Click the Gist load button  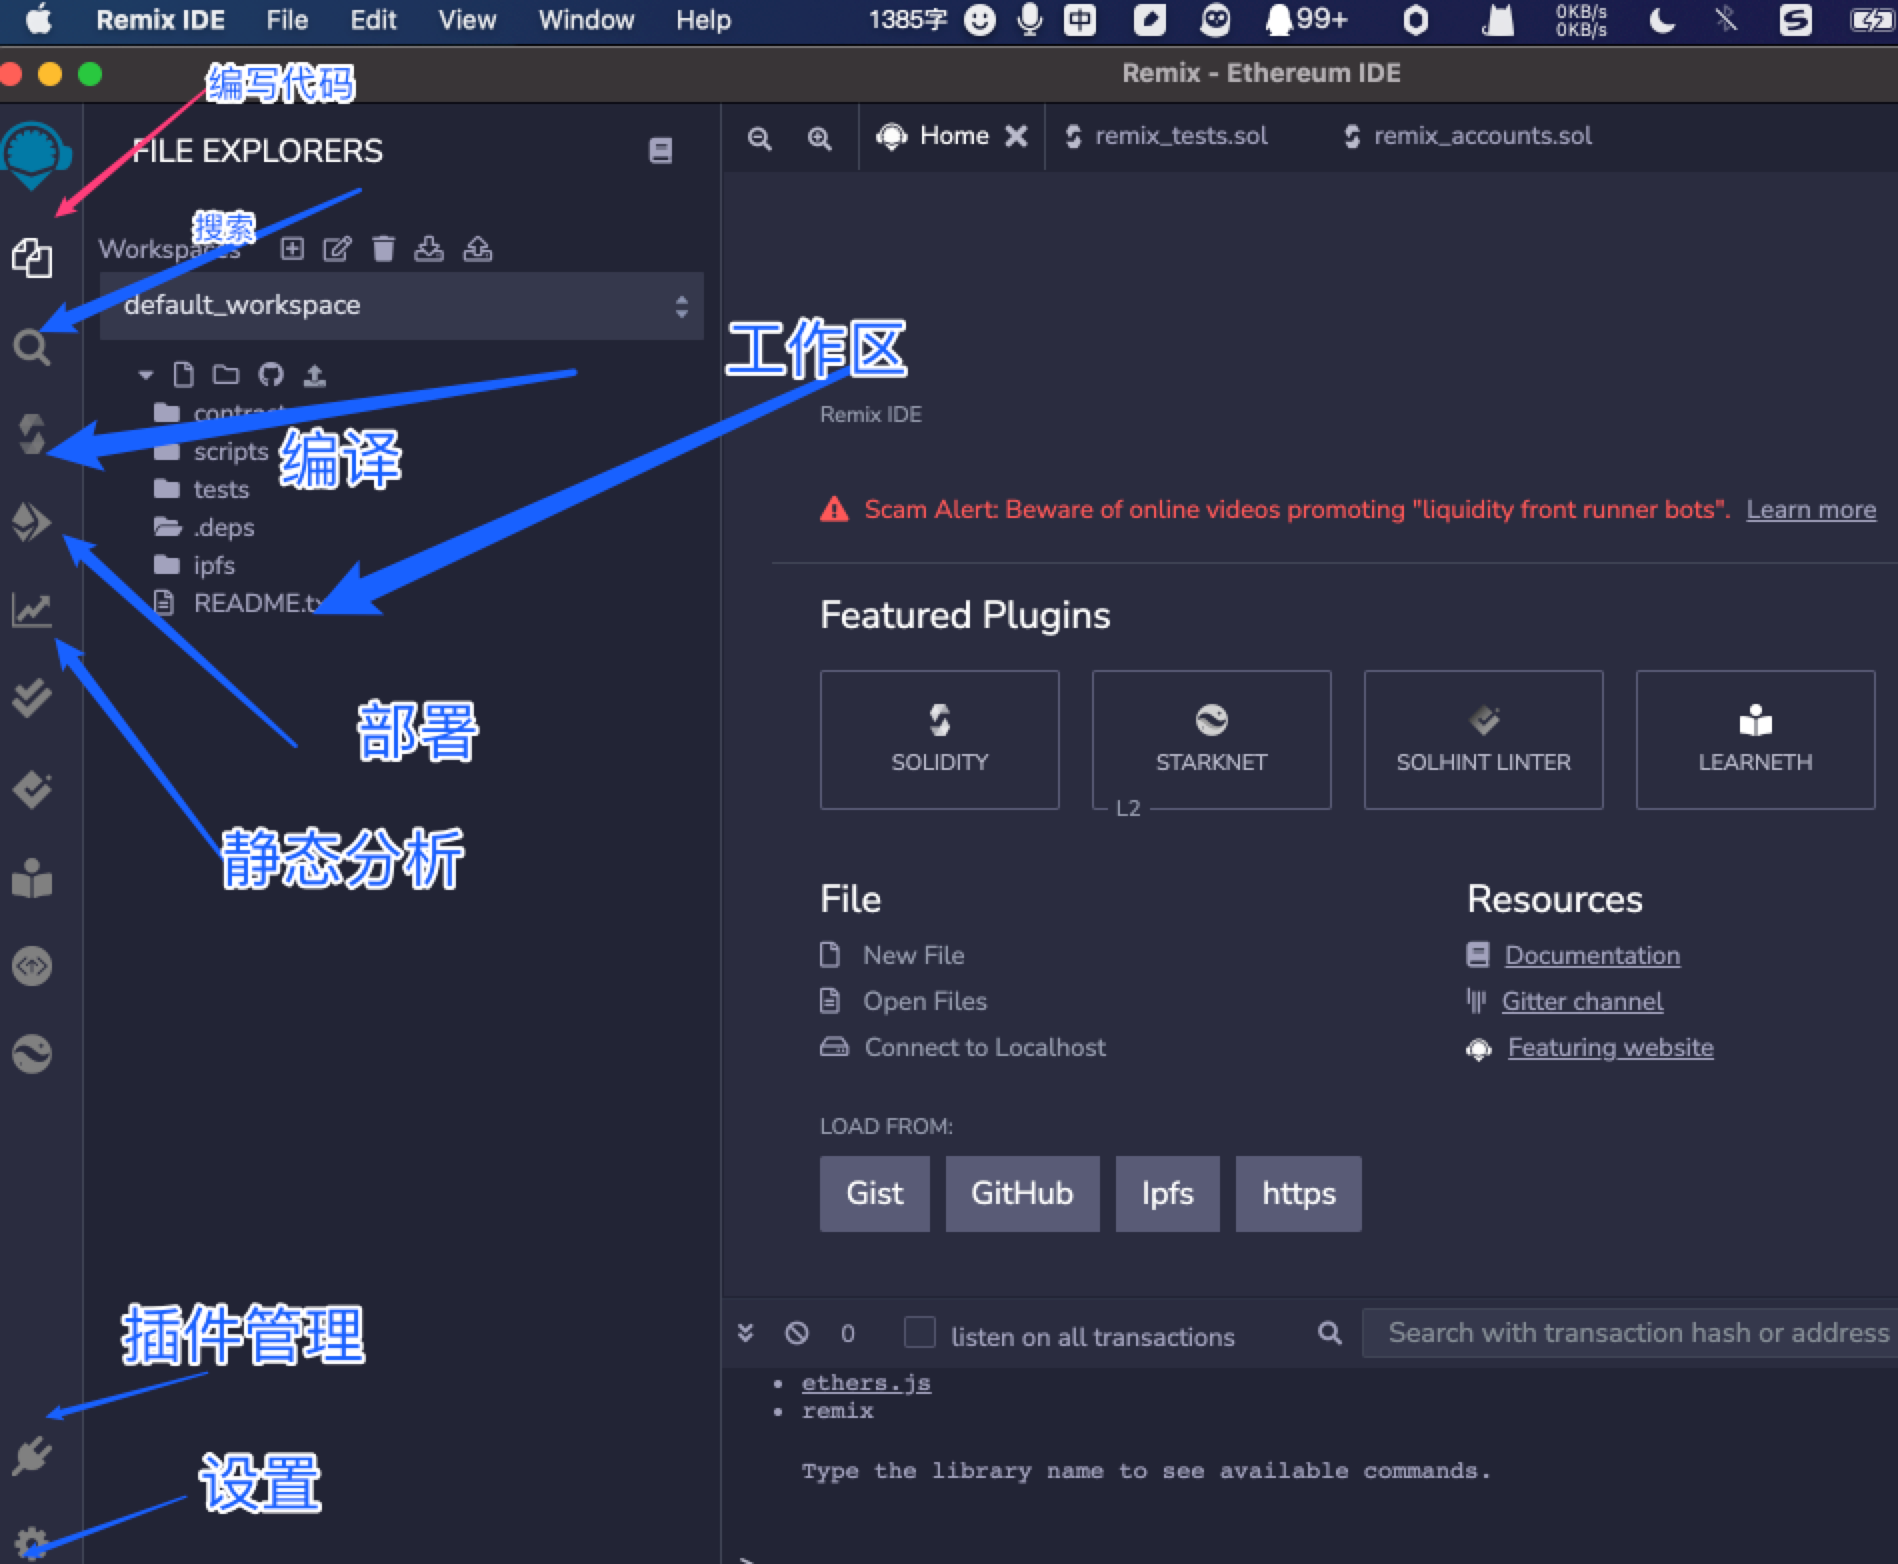click(875, 1194)
